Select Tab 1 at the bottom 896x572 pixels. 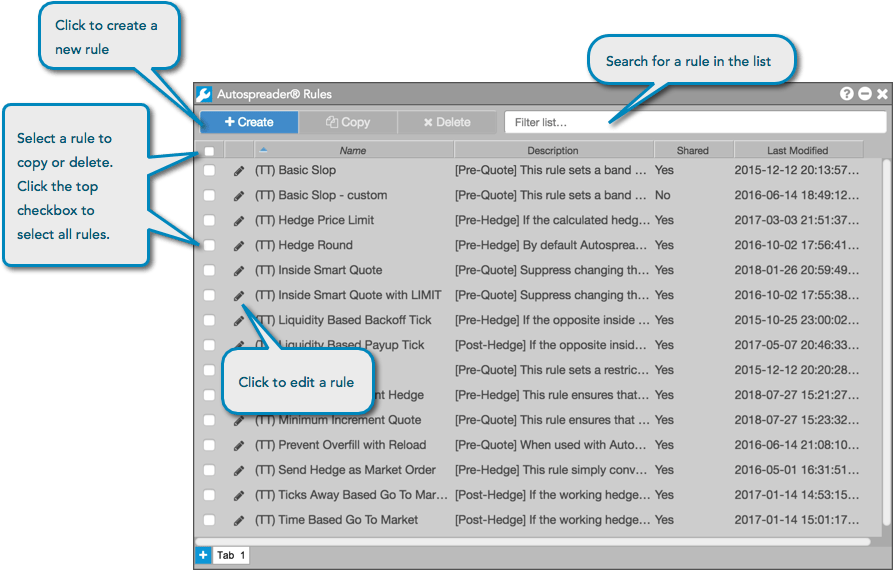click(x=230, y=555)
